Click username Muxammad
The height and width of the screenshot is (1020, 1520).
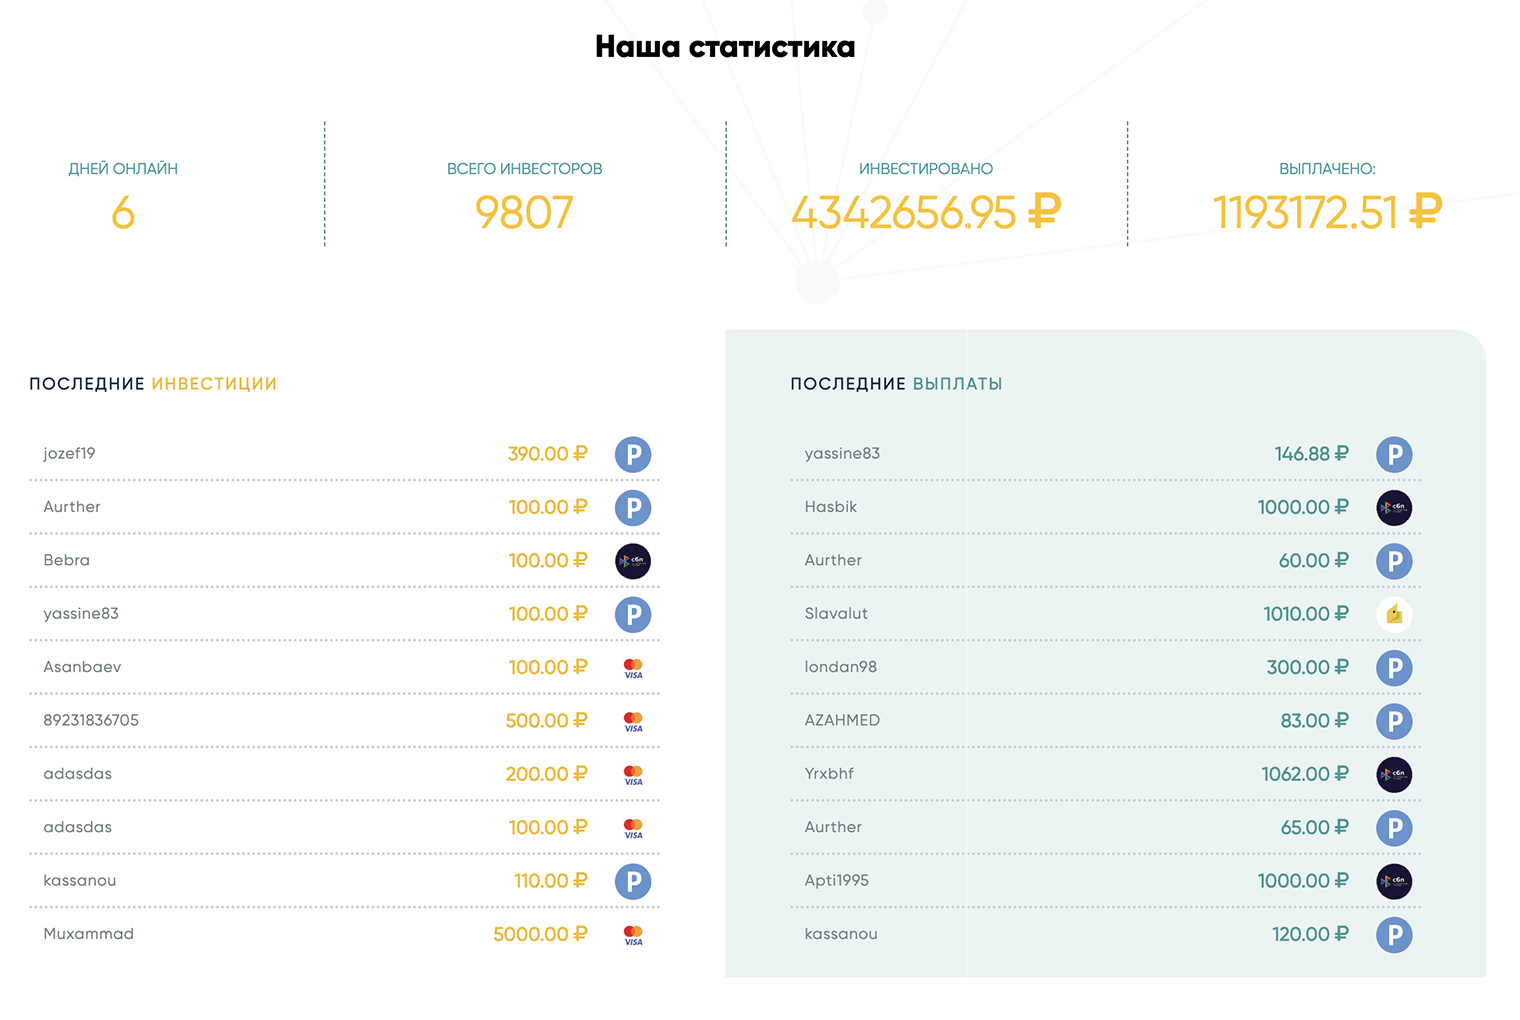pos(88,934)
